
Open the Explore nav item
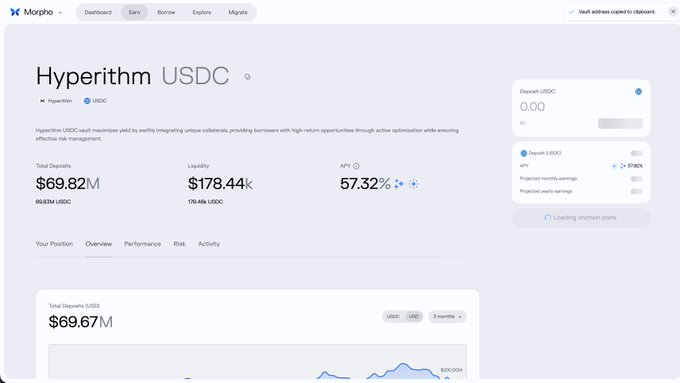[202, 12]
